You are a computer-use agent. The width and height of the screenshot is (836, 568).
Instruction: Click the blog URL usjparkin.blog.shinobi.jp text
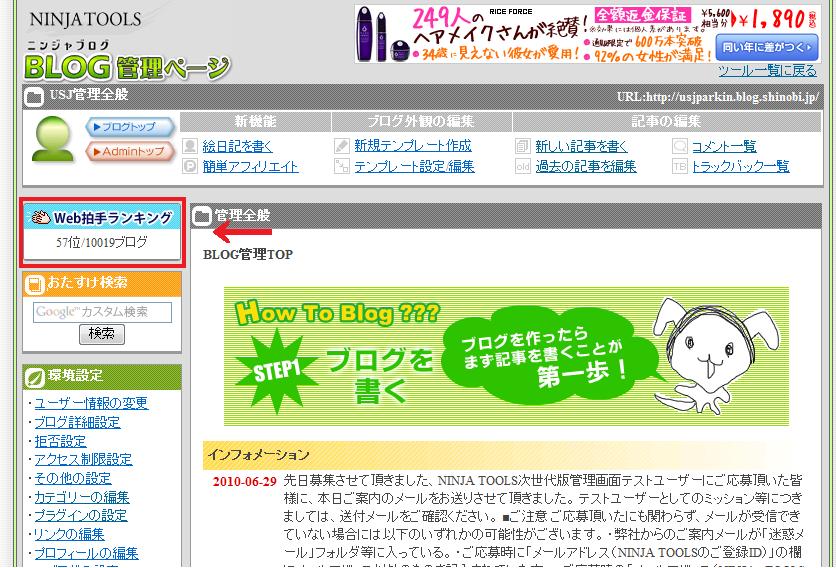718,97
